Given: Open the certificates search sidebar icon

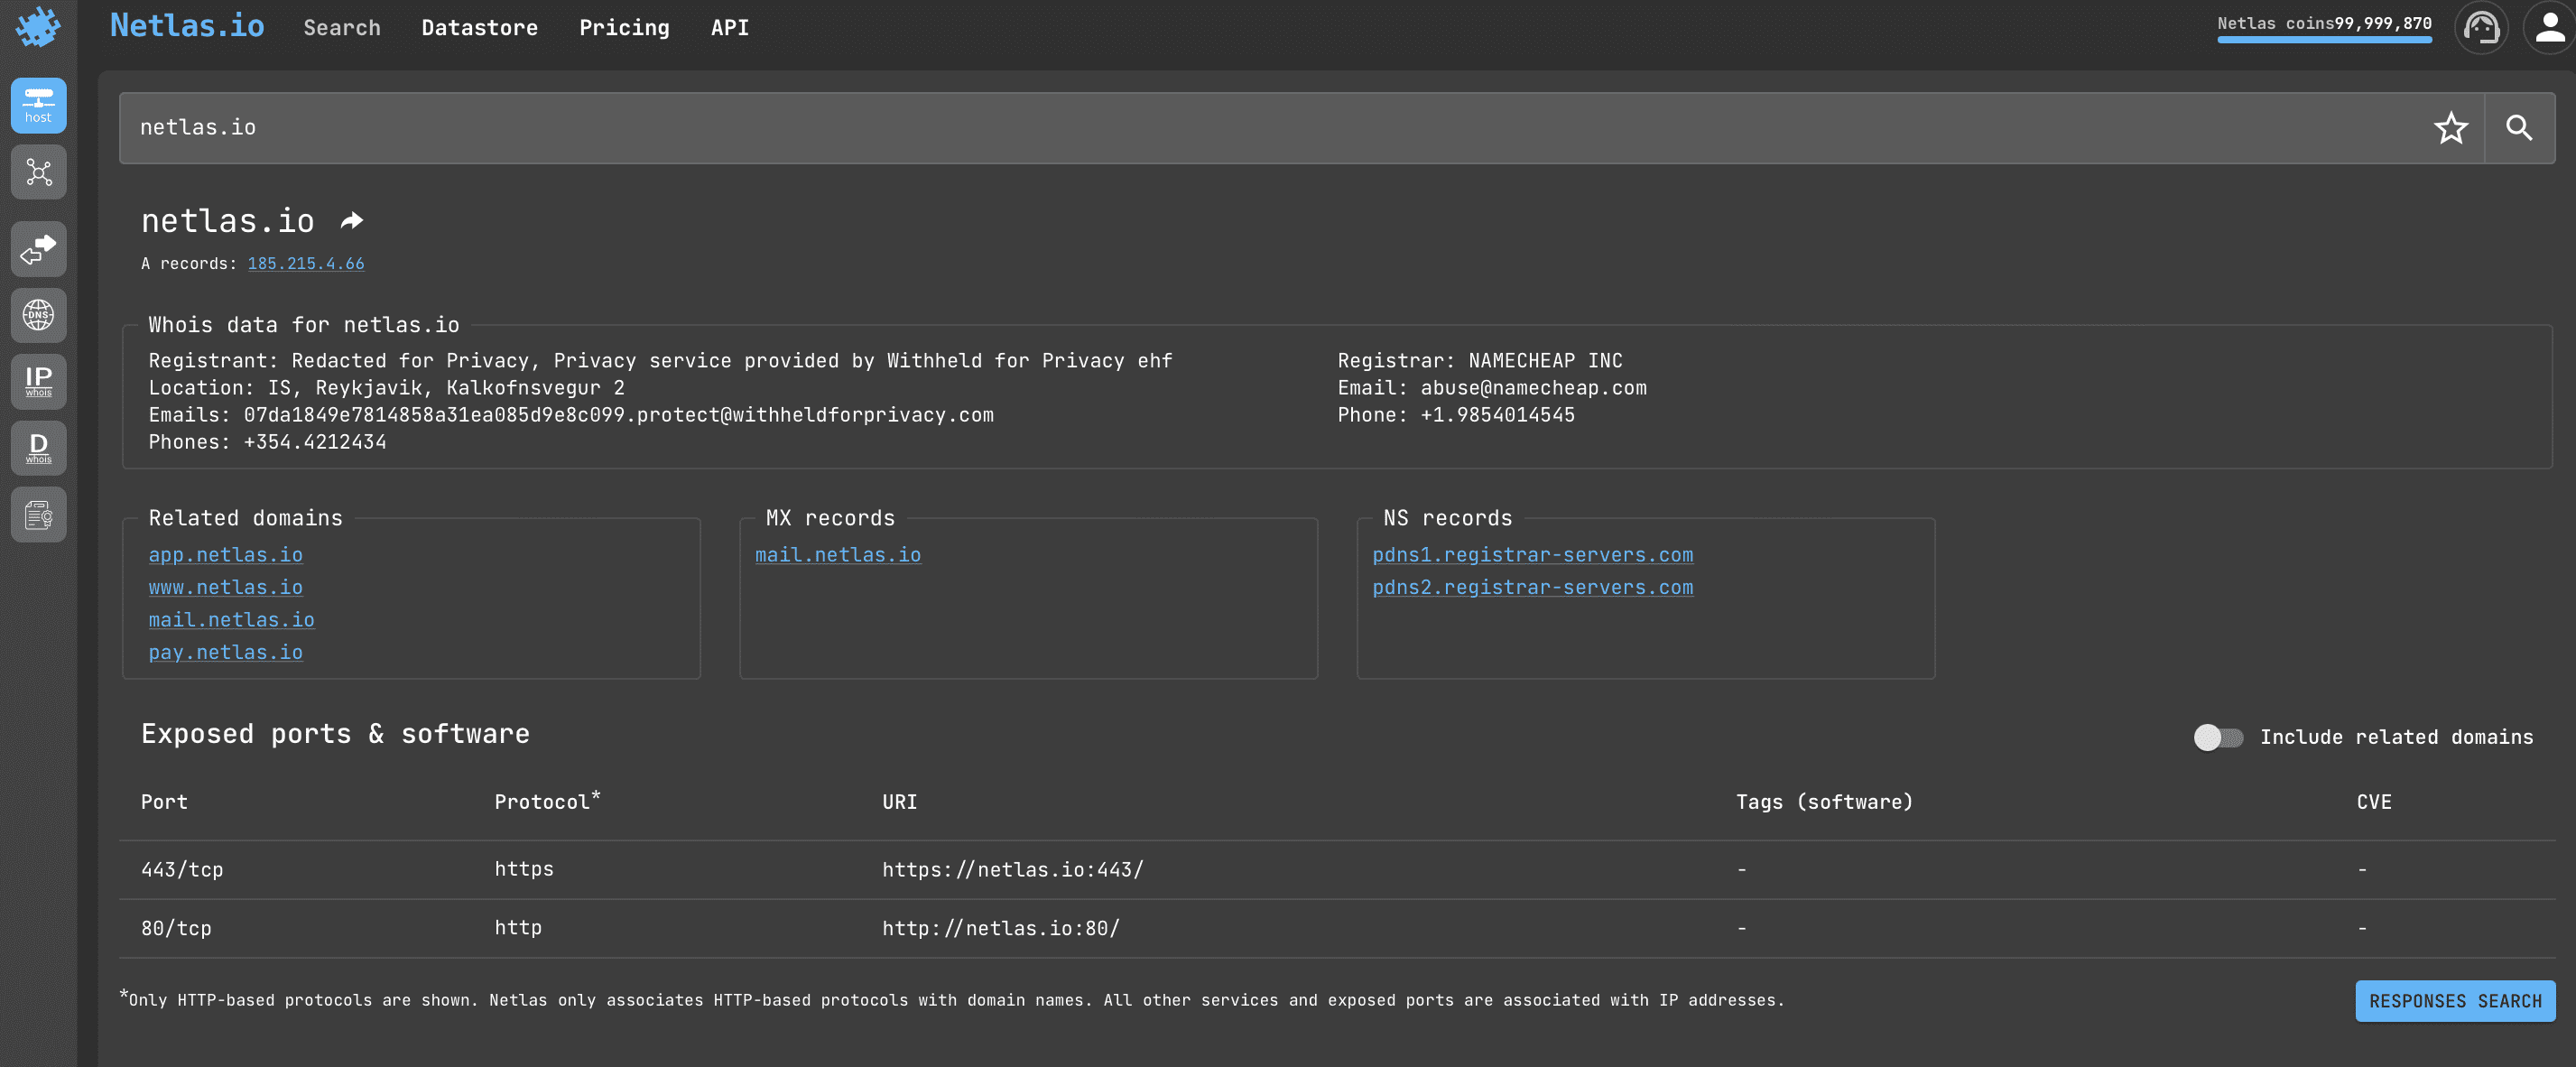Looking at the screenshot, I should pyautogui.click(x=38, y=514).
